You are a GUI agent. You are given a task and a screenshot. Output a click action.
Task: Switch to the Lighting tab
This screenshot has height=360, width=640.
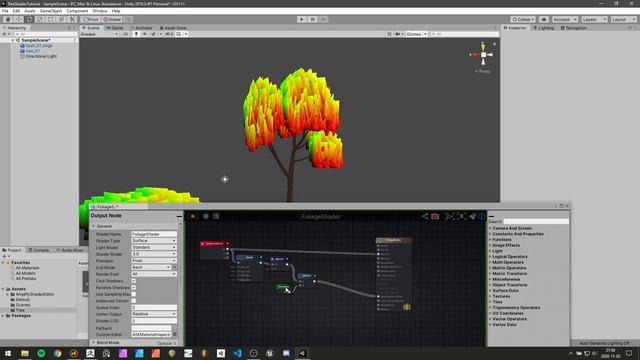[x=544, y=28]
